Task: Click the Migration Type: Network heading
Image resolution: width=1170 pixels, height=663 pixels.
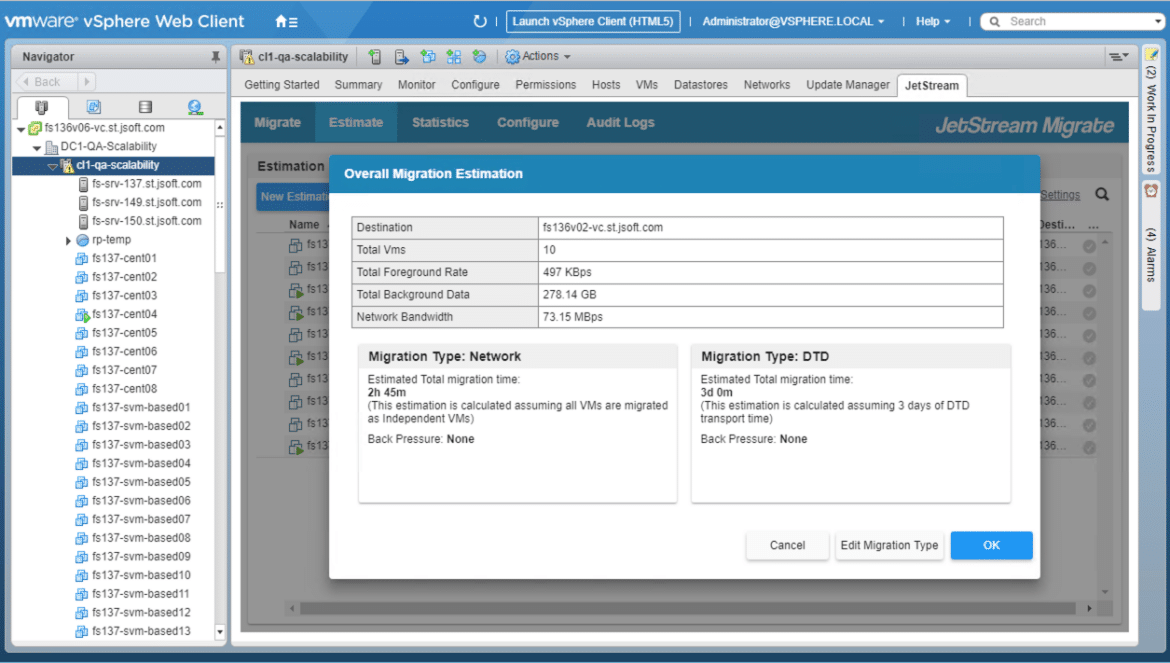Action: point(444,356)
